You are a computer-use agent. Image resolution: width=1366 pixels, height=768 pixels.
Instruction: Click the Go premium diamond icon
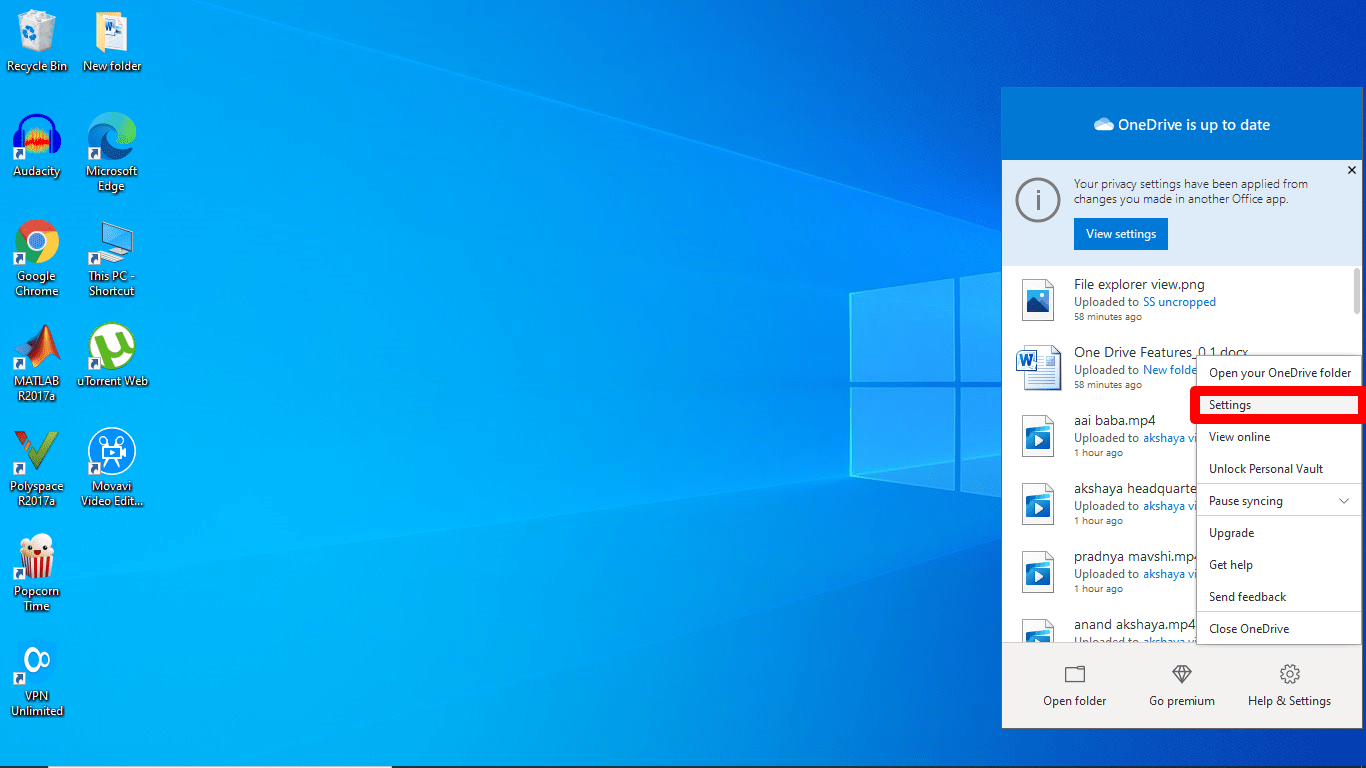(x=1182, y=674)
